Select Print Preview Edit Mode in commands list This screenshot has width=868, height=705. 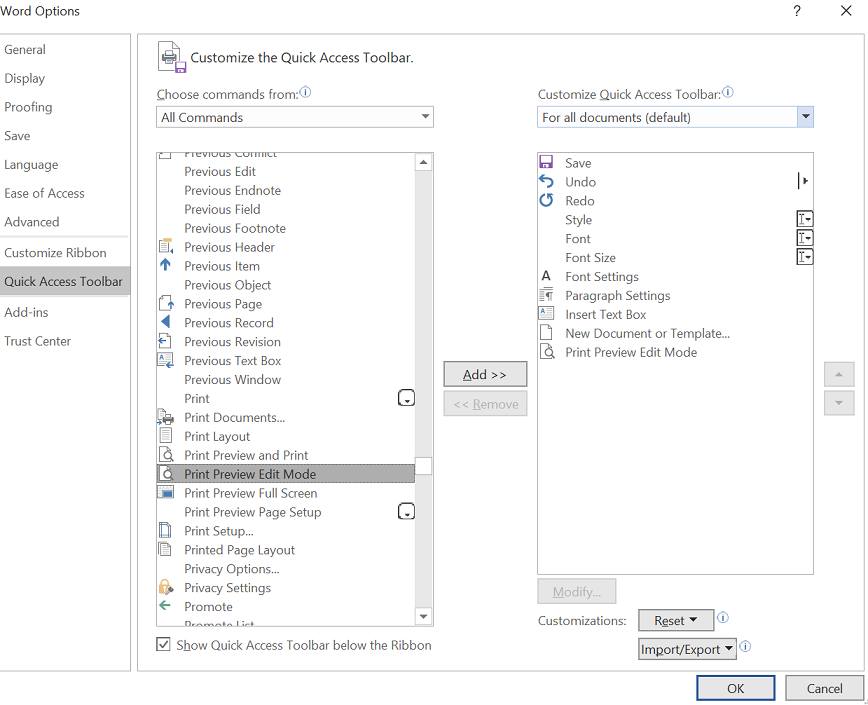point(286,474)
